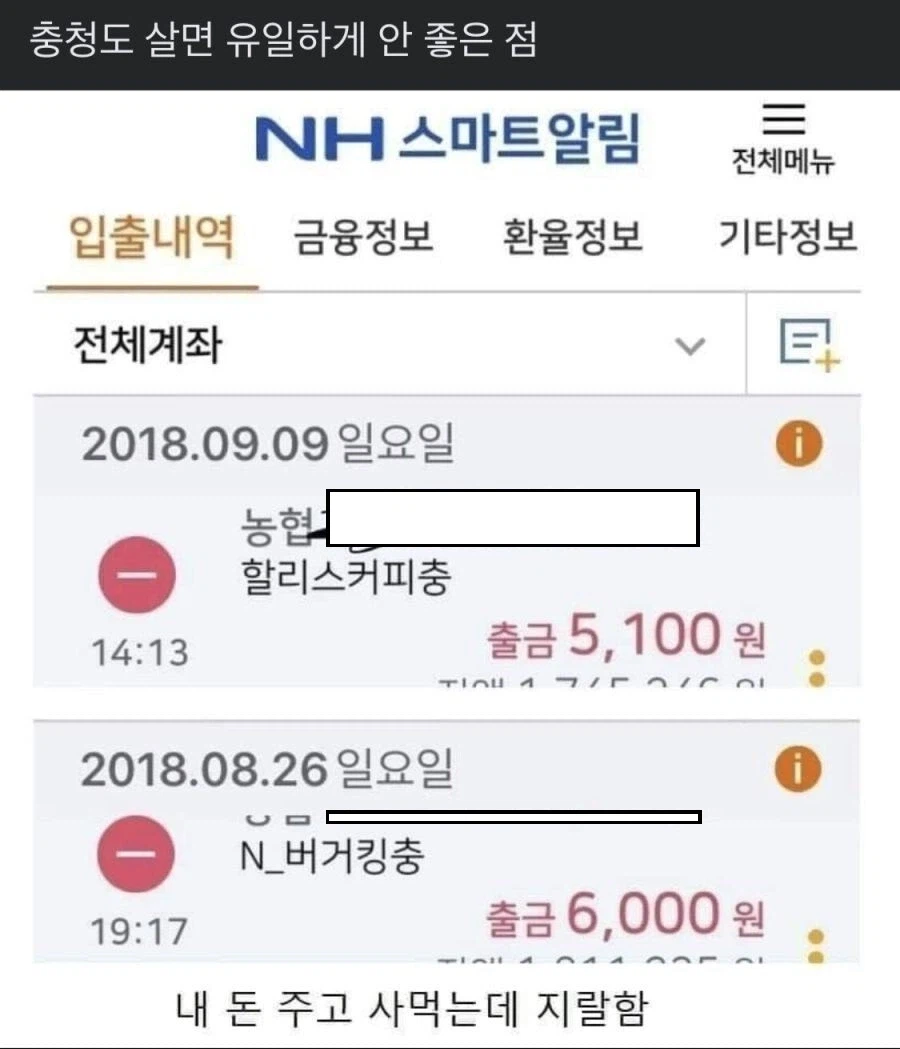Open the 기타정보 tab
900x1049 pixels.
pyautogui.click(x=789, y=236)
